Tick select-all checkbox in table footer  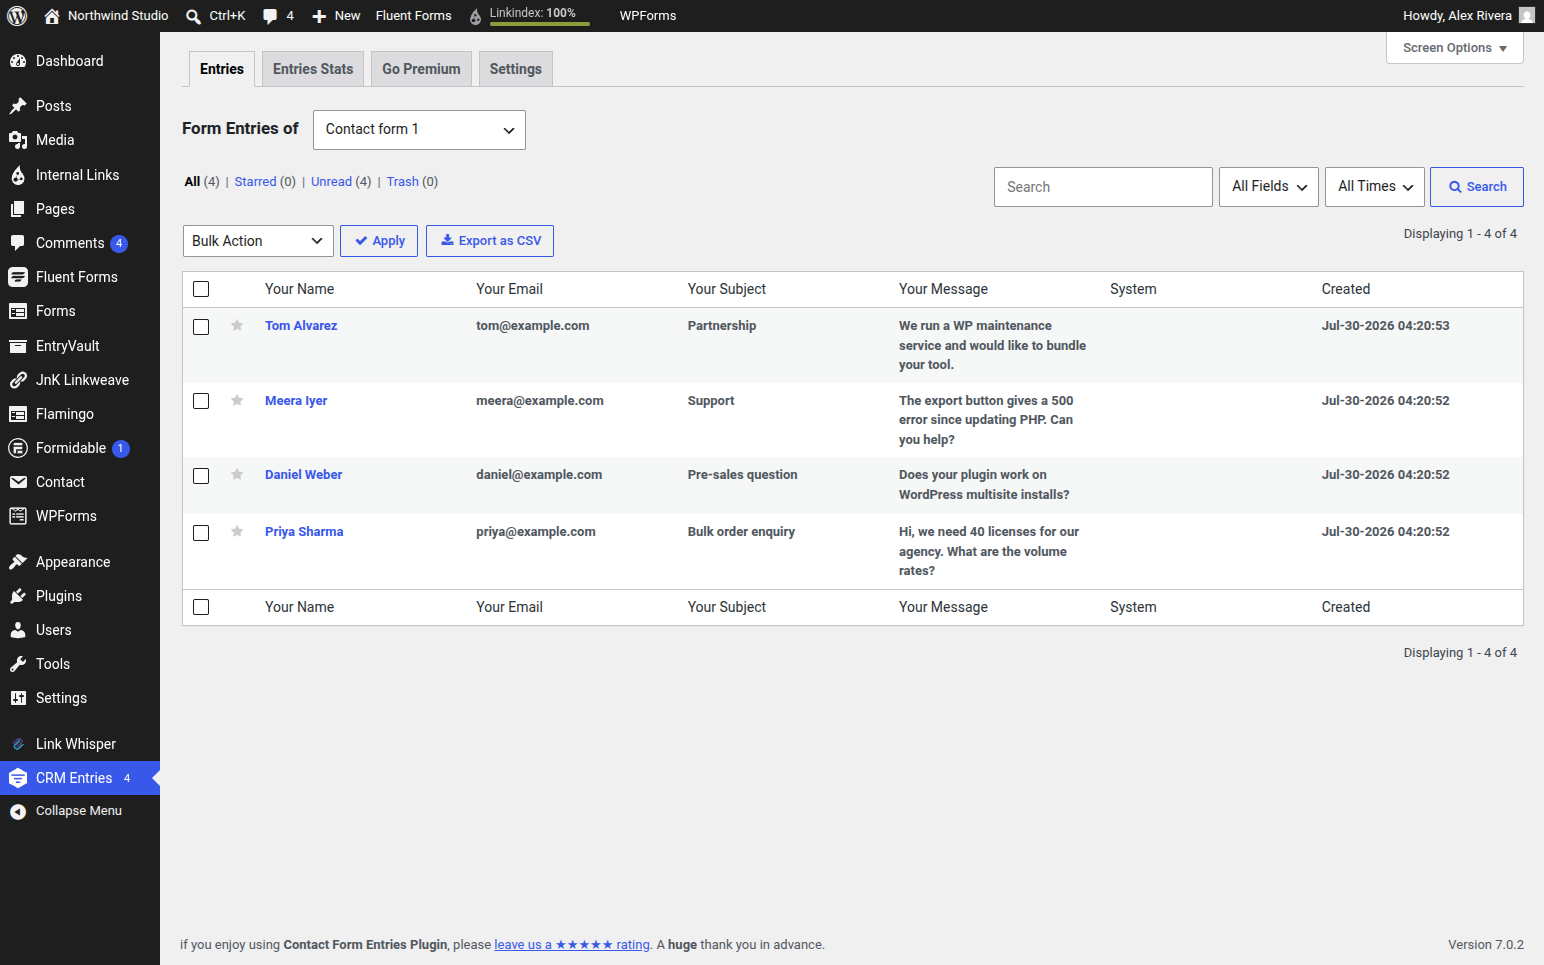point(201,607)
